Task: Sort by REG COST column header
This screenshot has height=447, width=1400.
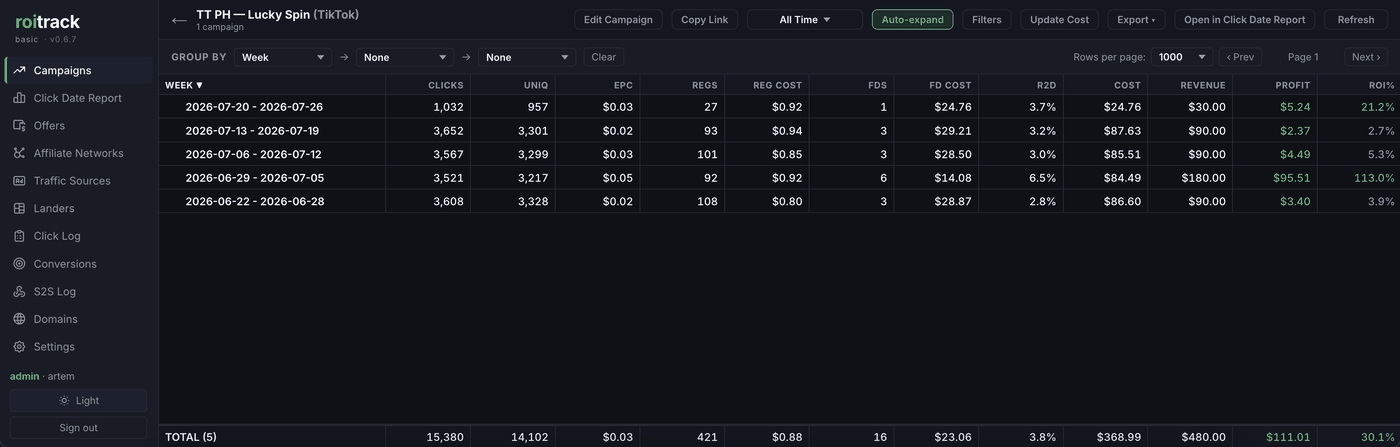Action: point(777,85)
